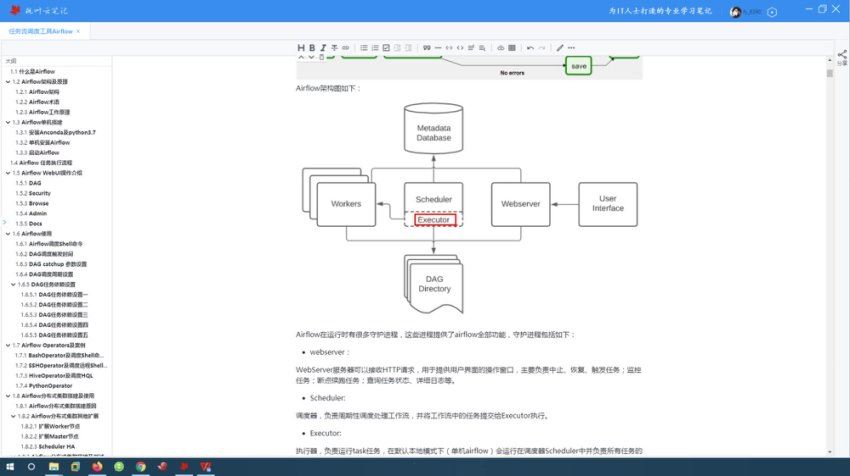Jump to outline item 1.1 什么是Airflow
Screen dimensions: 850x476
point(33,72)
